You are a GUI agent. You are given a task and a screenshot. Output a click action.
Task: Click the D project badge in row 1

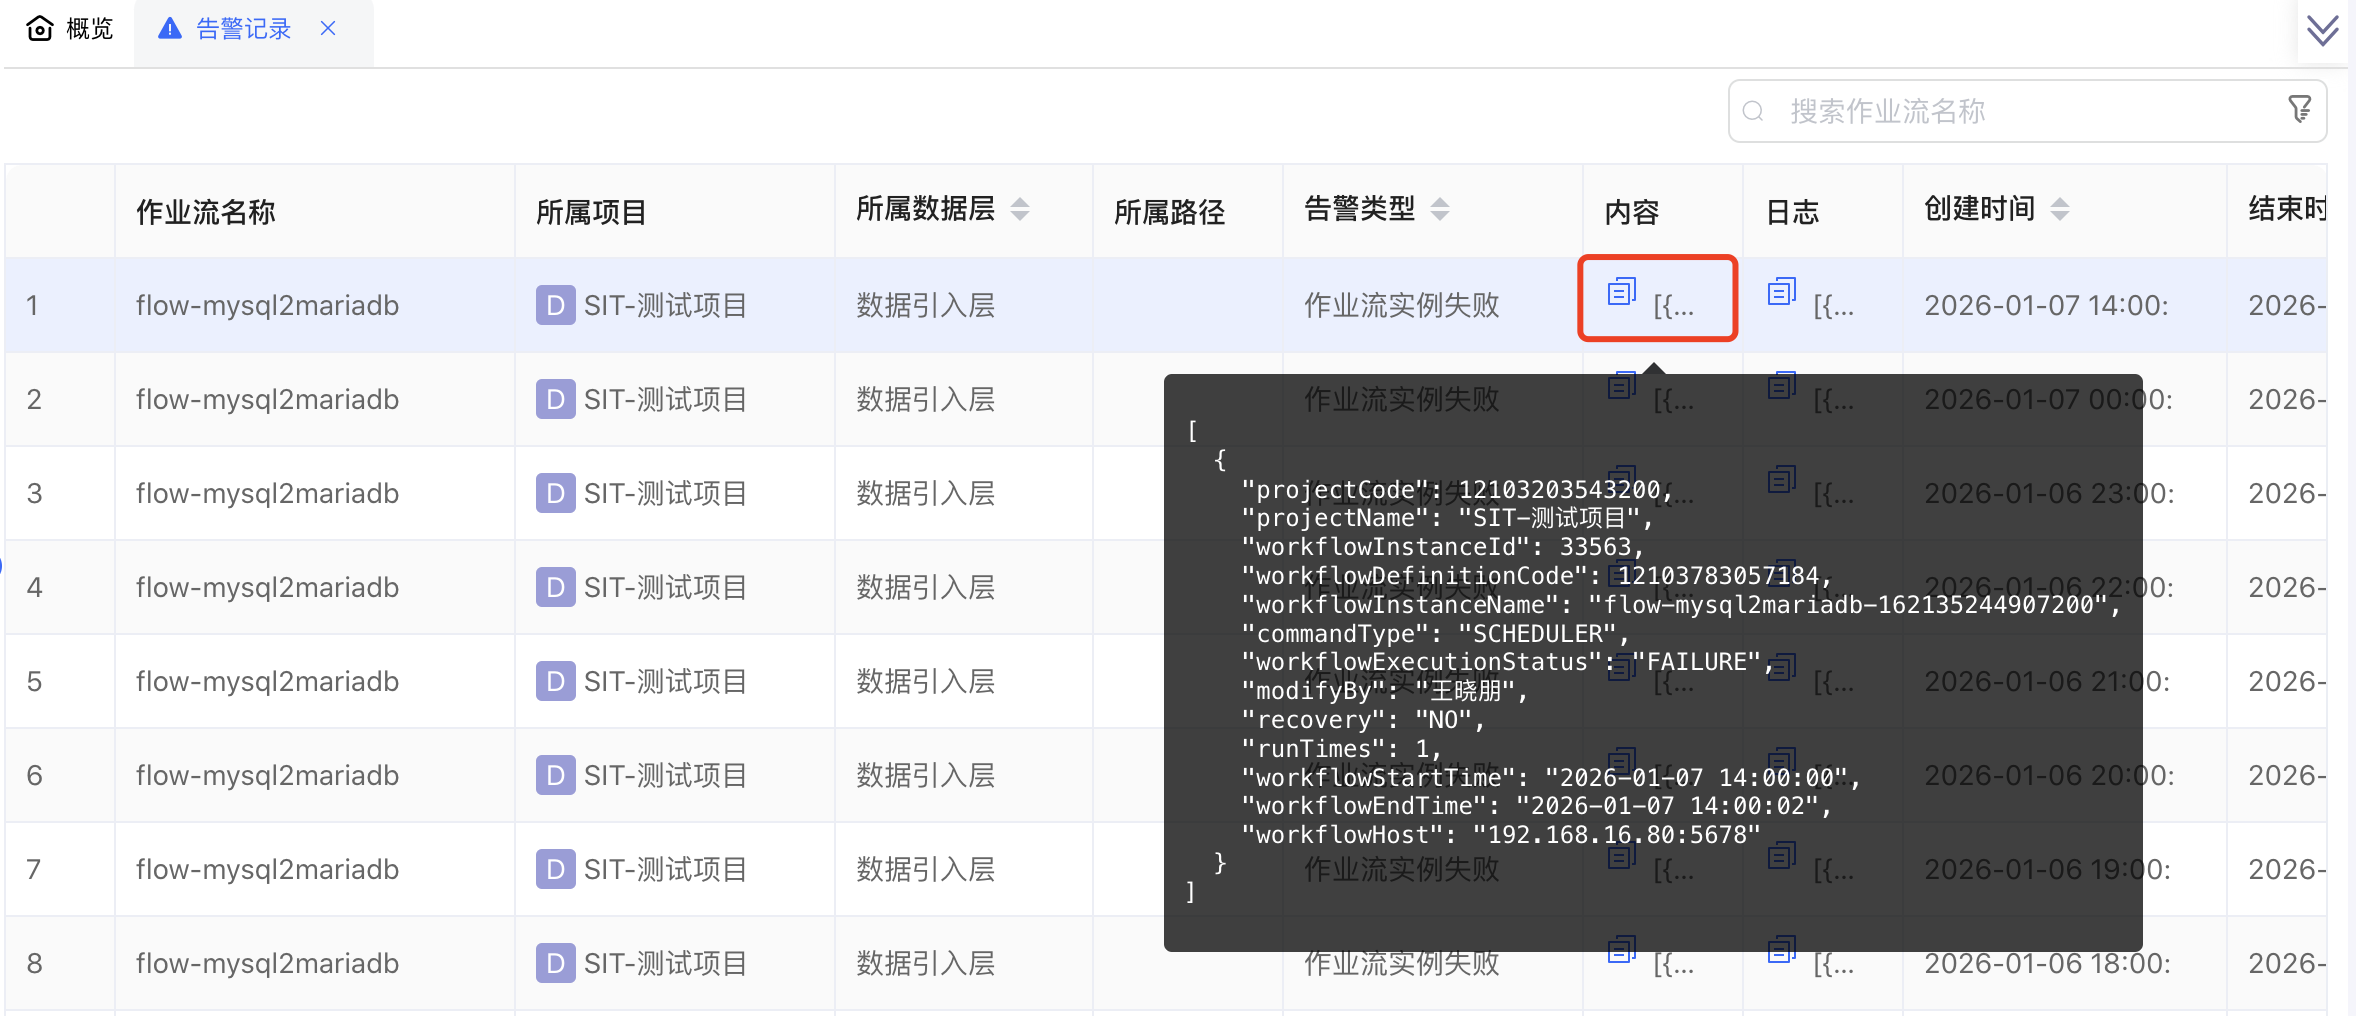pyautogui.click(x=555, y=305)
